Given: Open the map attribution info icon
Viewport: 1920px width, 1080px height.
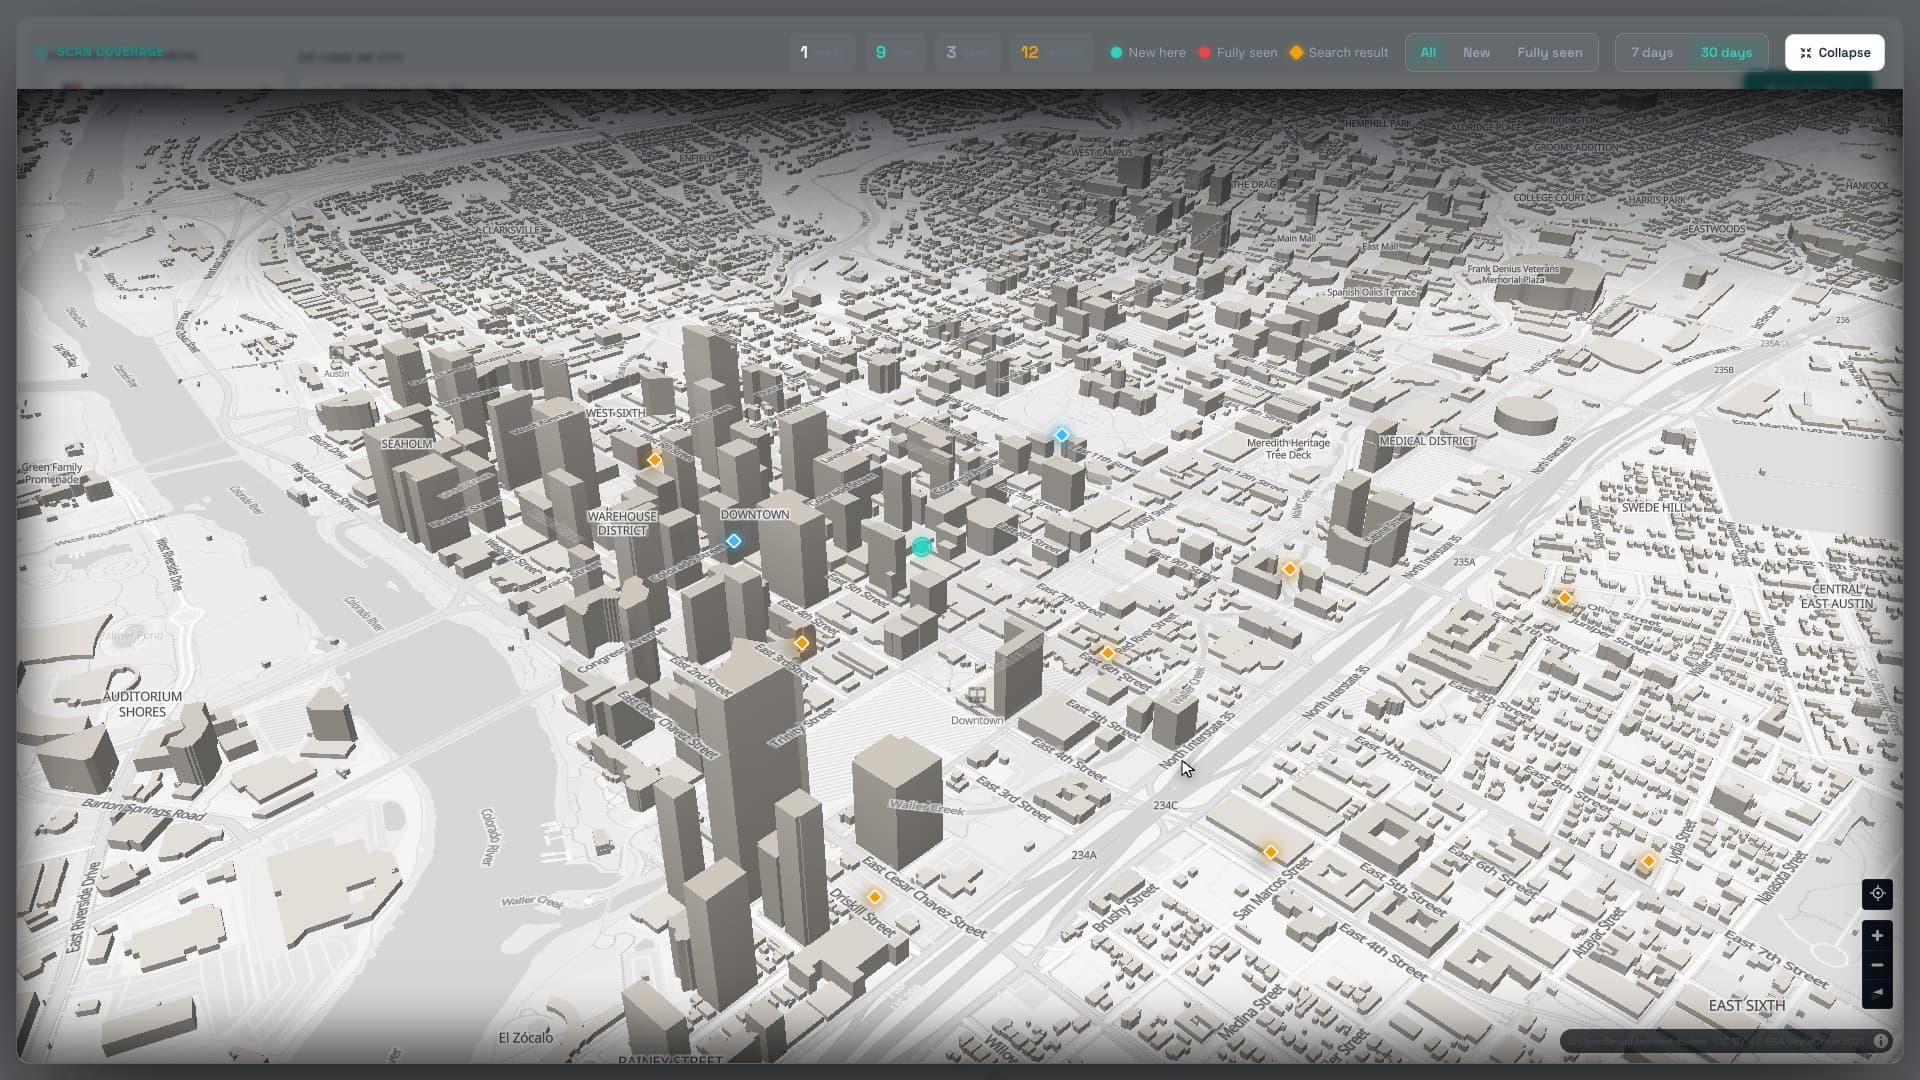Looking at the screenshot, I should click(1880, 1041).
